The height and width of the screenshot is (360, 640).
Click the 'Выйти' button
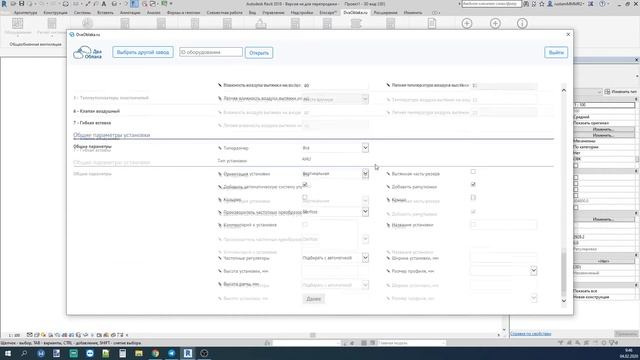[x=556, y=52]
